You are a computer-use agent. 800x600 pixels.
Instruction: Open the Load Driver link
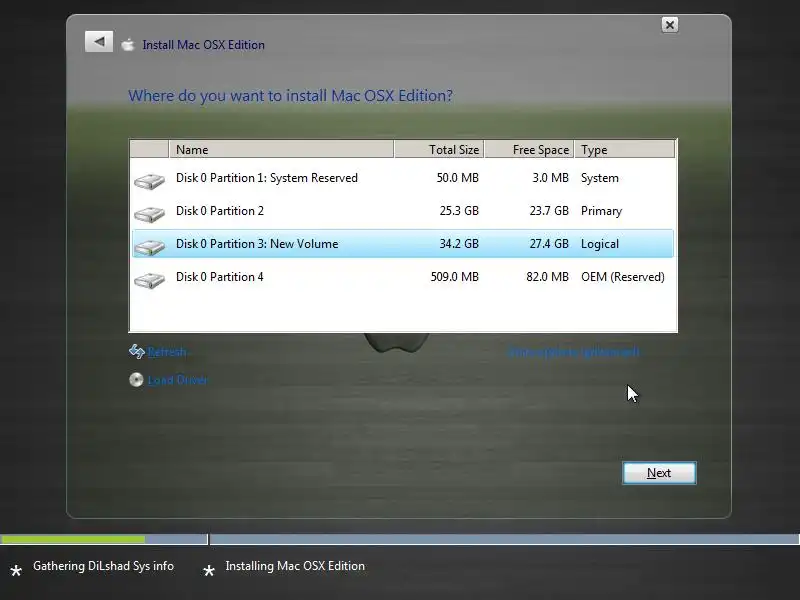pos(178,380)
